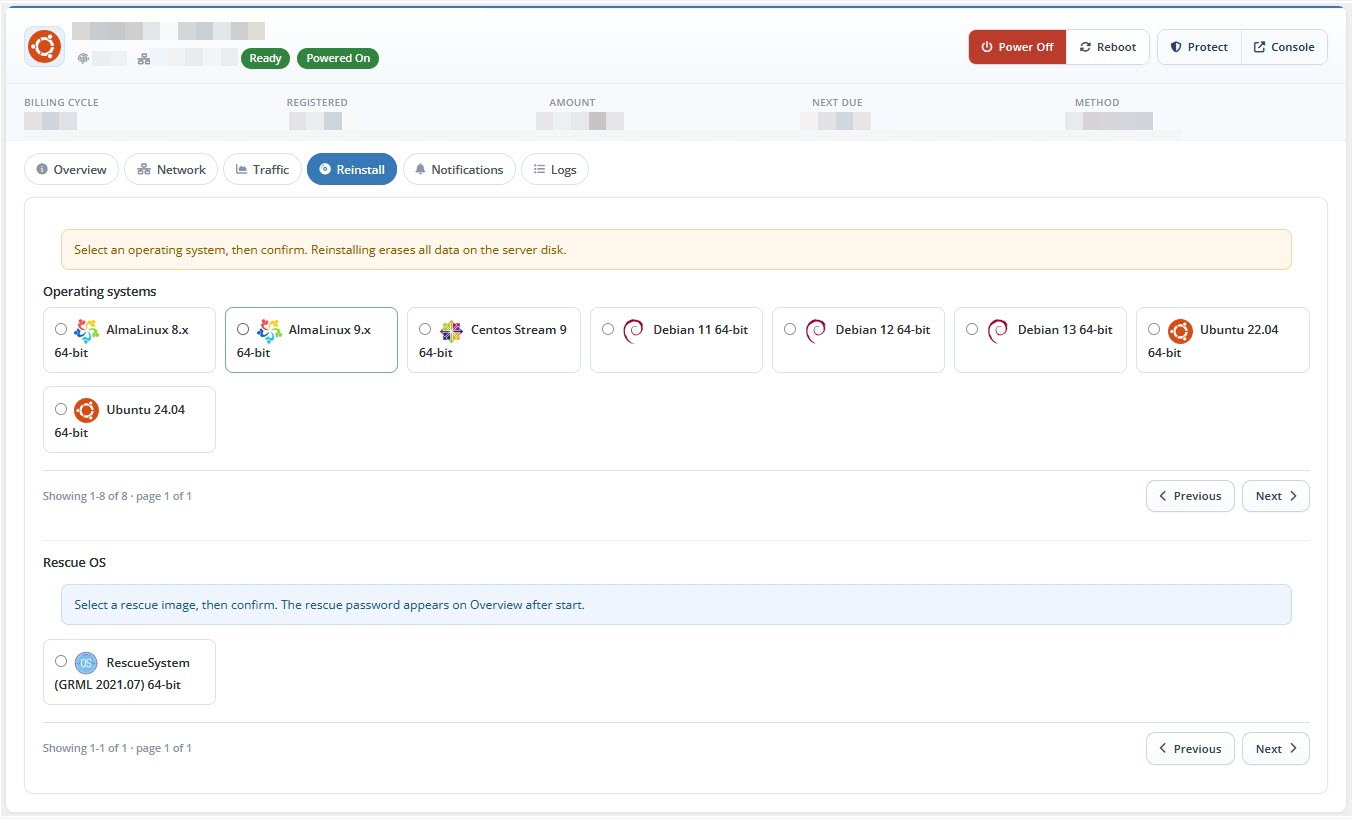Click the RescueSystem OS disc icon

pyautogui.click(x=87, y=663)
